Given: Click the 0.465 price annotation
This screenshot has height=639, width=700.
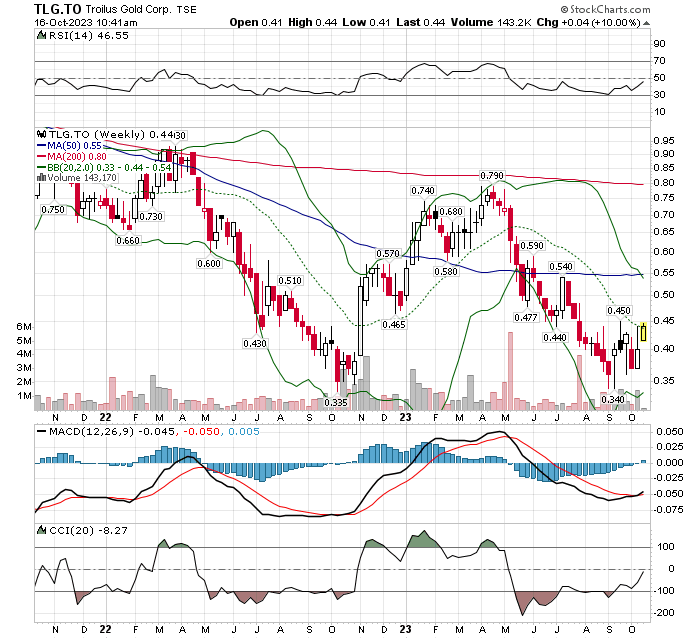Looking at the screenshot, I should 394,325.
